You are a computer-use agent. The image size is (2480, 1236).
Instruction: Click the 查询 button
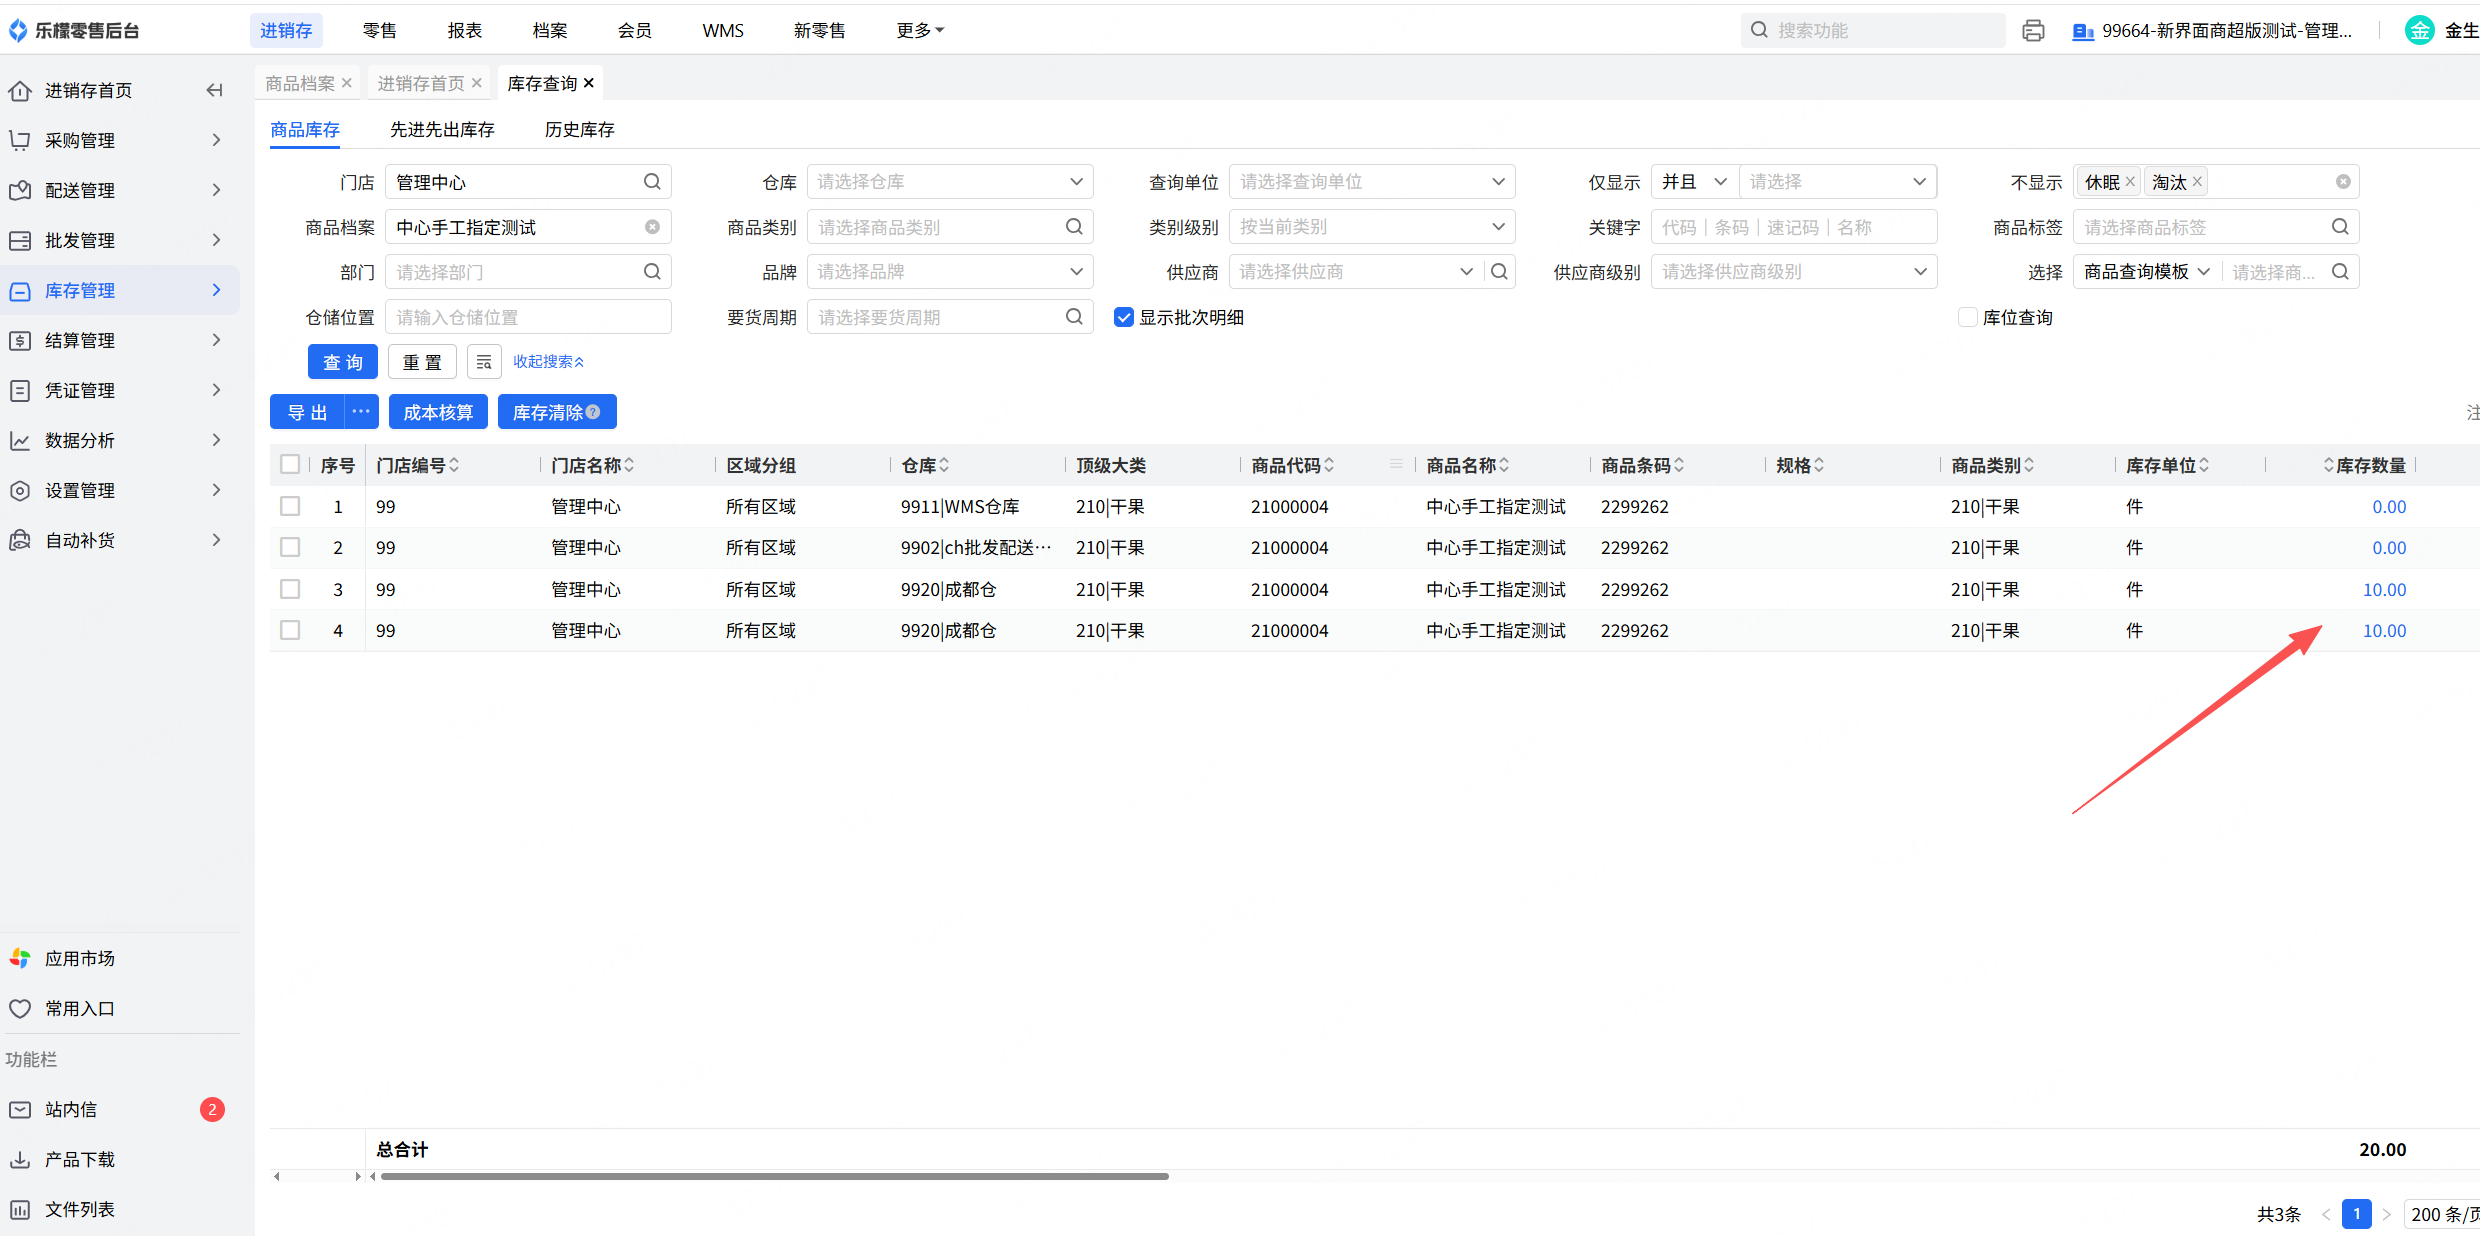342,362
